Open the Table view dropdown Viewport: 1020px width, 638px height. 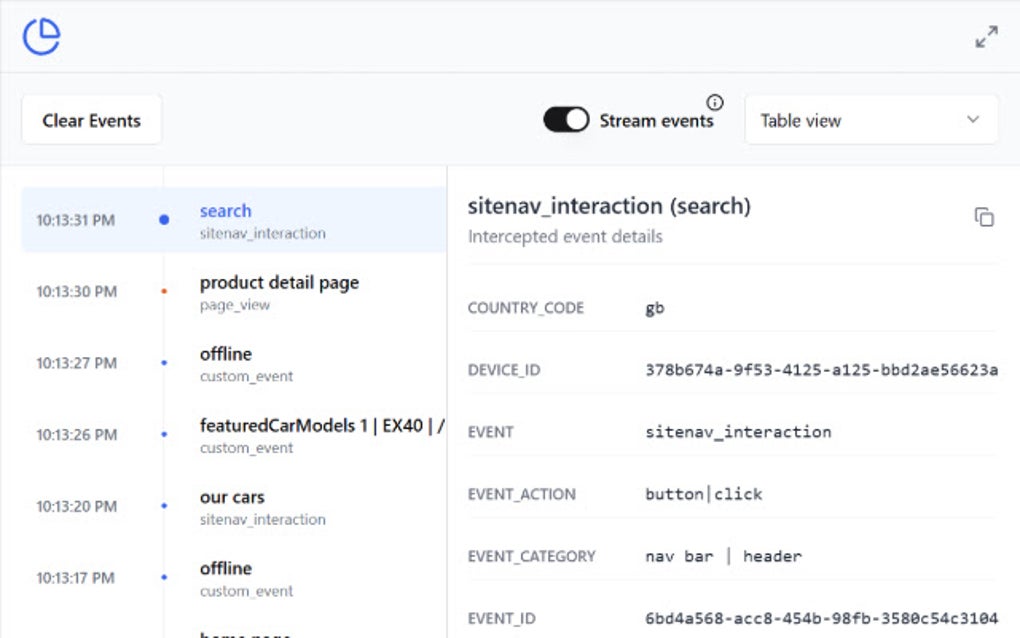click(870, 119)
